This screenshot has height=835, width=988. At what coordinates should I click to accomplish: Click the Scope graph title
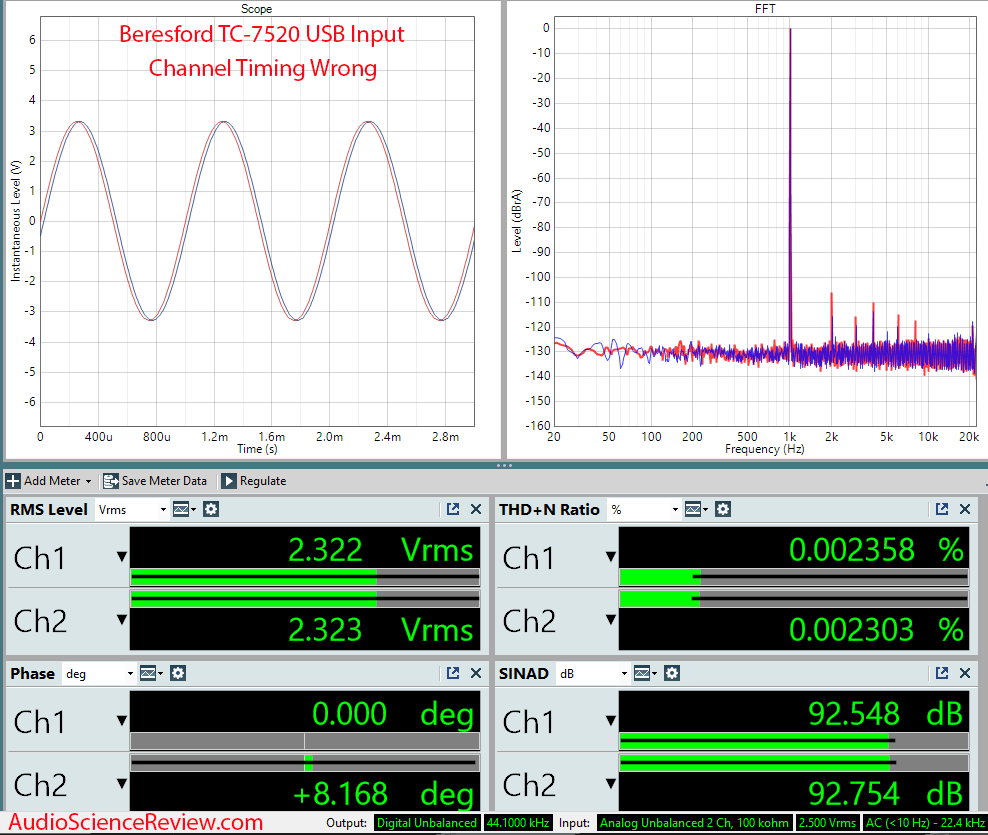coord(256,9)
